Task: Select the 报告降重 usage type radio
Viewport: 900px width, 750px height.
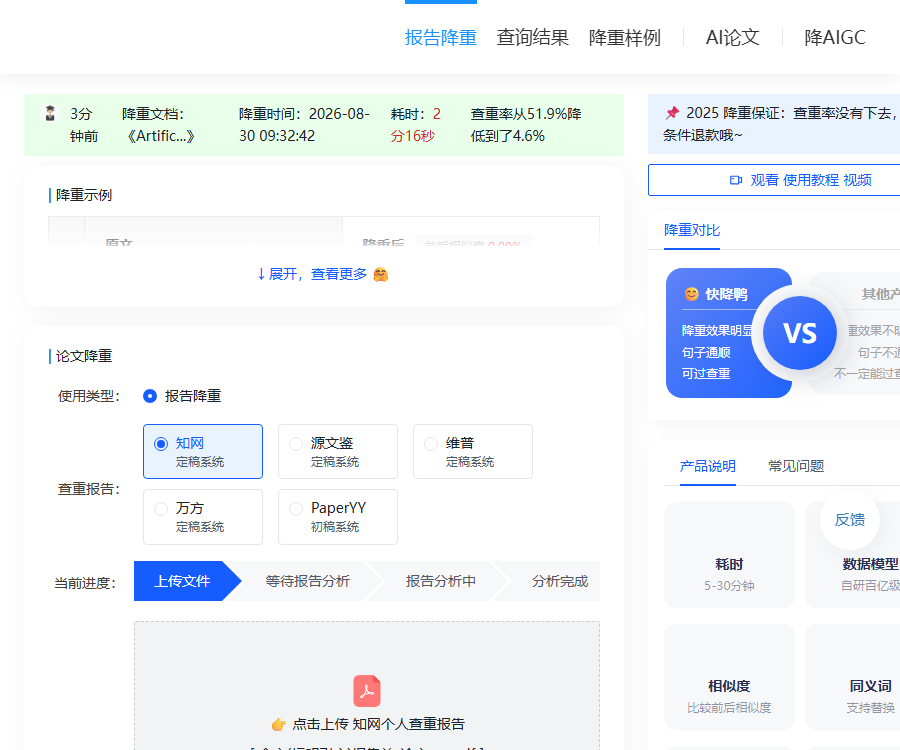Action: click(x=150, y=396)
